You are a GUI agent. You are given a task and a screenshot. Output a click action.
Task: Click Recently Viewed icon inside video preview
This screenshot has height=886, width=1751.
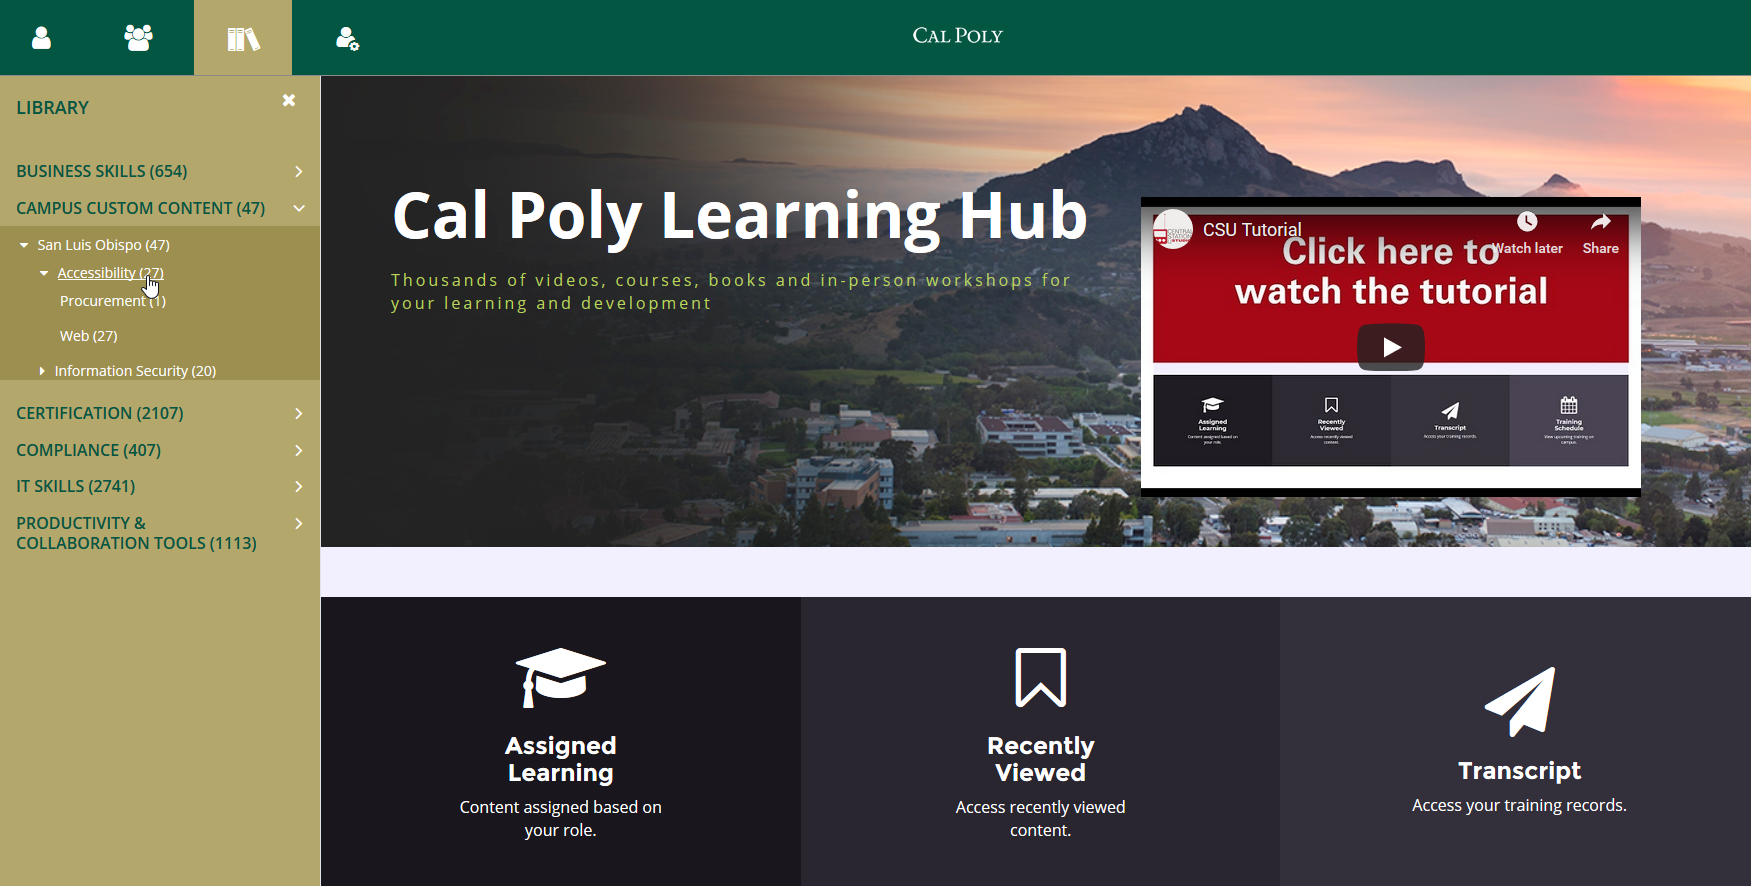coord(1331,405)
